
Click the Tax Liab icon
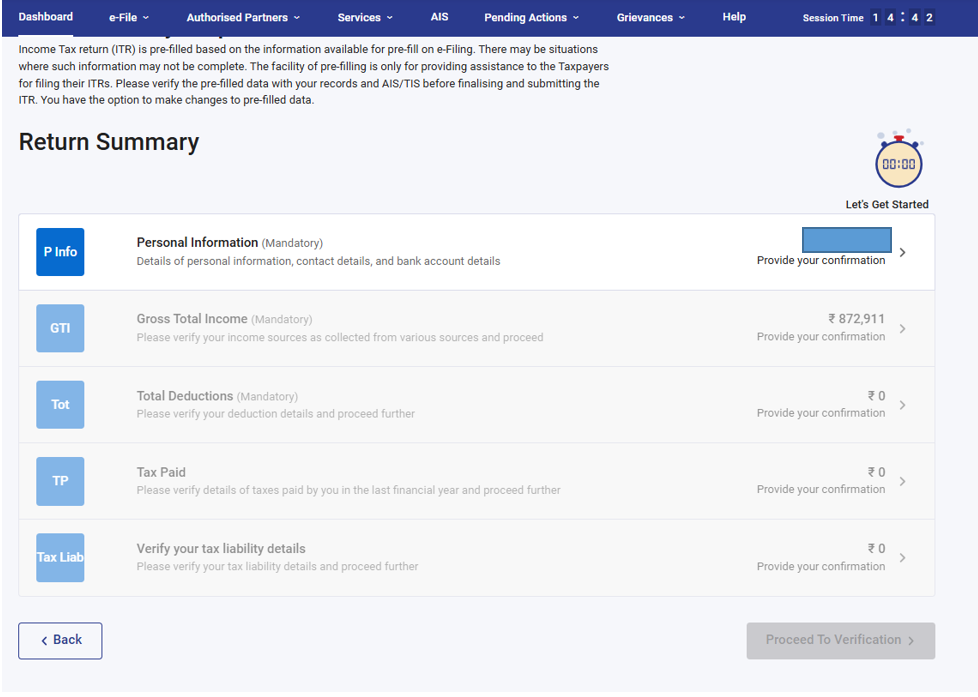[x=60, y=557]
